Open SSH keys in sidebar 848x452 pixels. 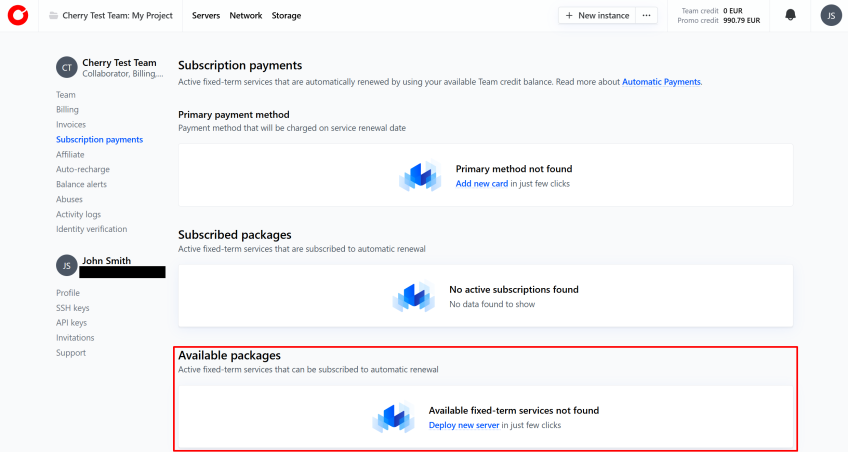pos(72,308)
